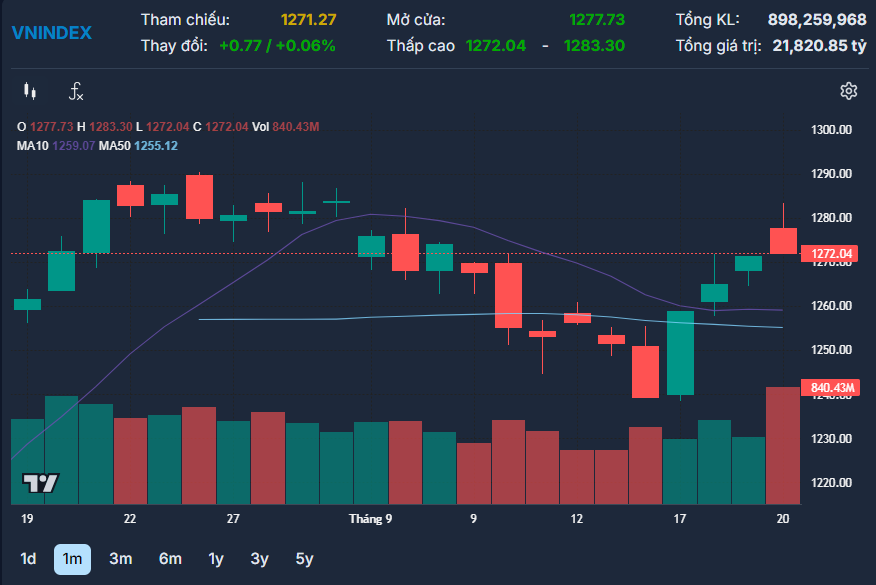Open the fx indicators menu
The width and height of the screenshot is (876, 585).
(x=76, y=91)
